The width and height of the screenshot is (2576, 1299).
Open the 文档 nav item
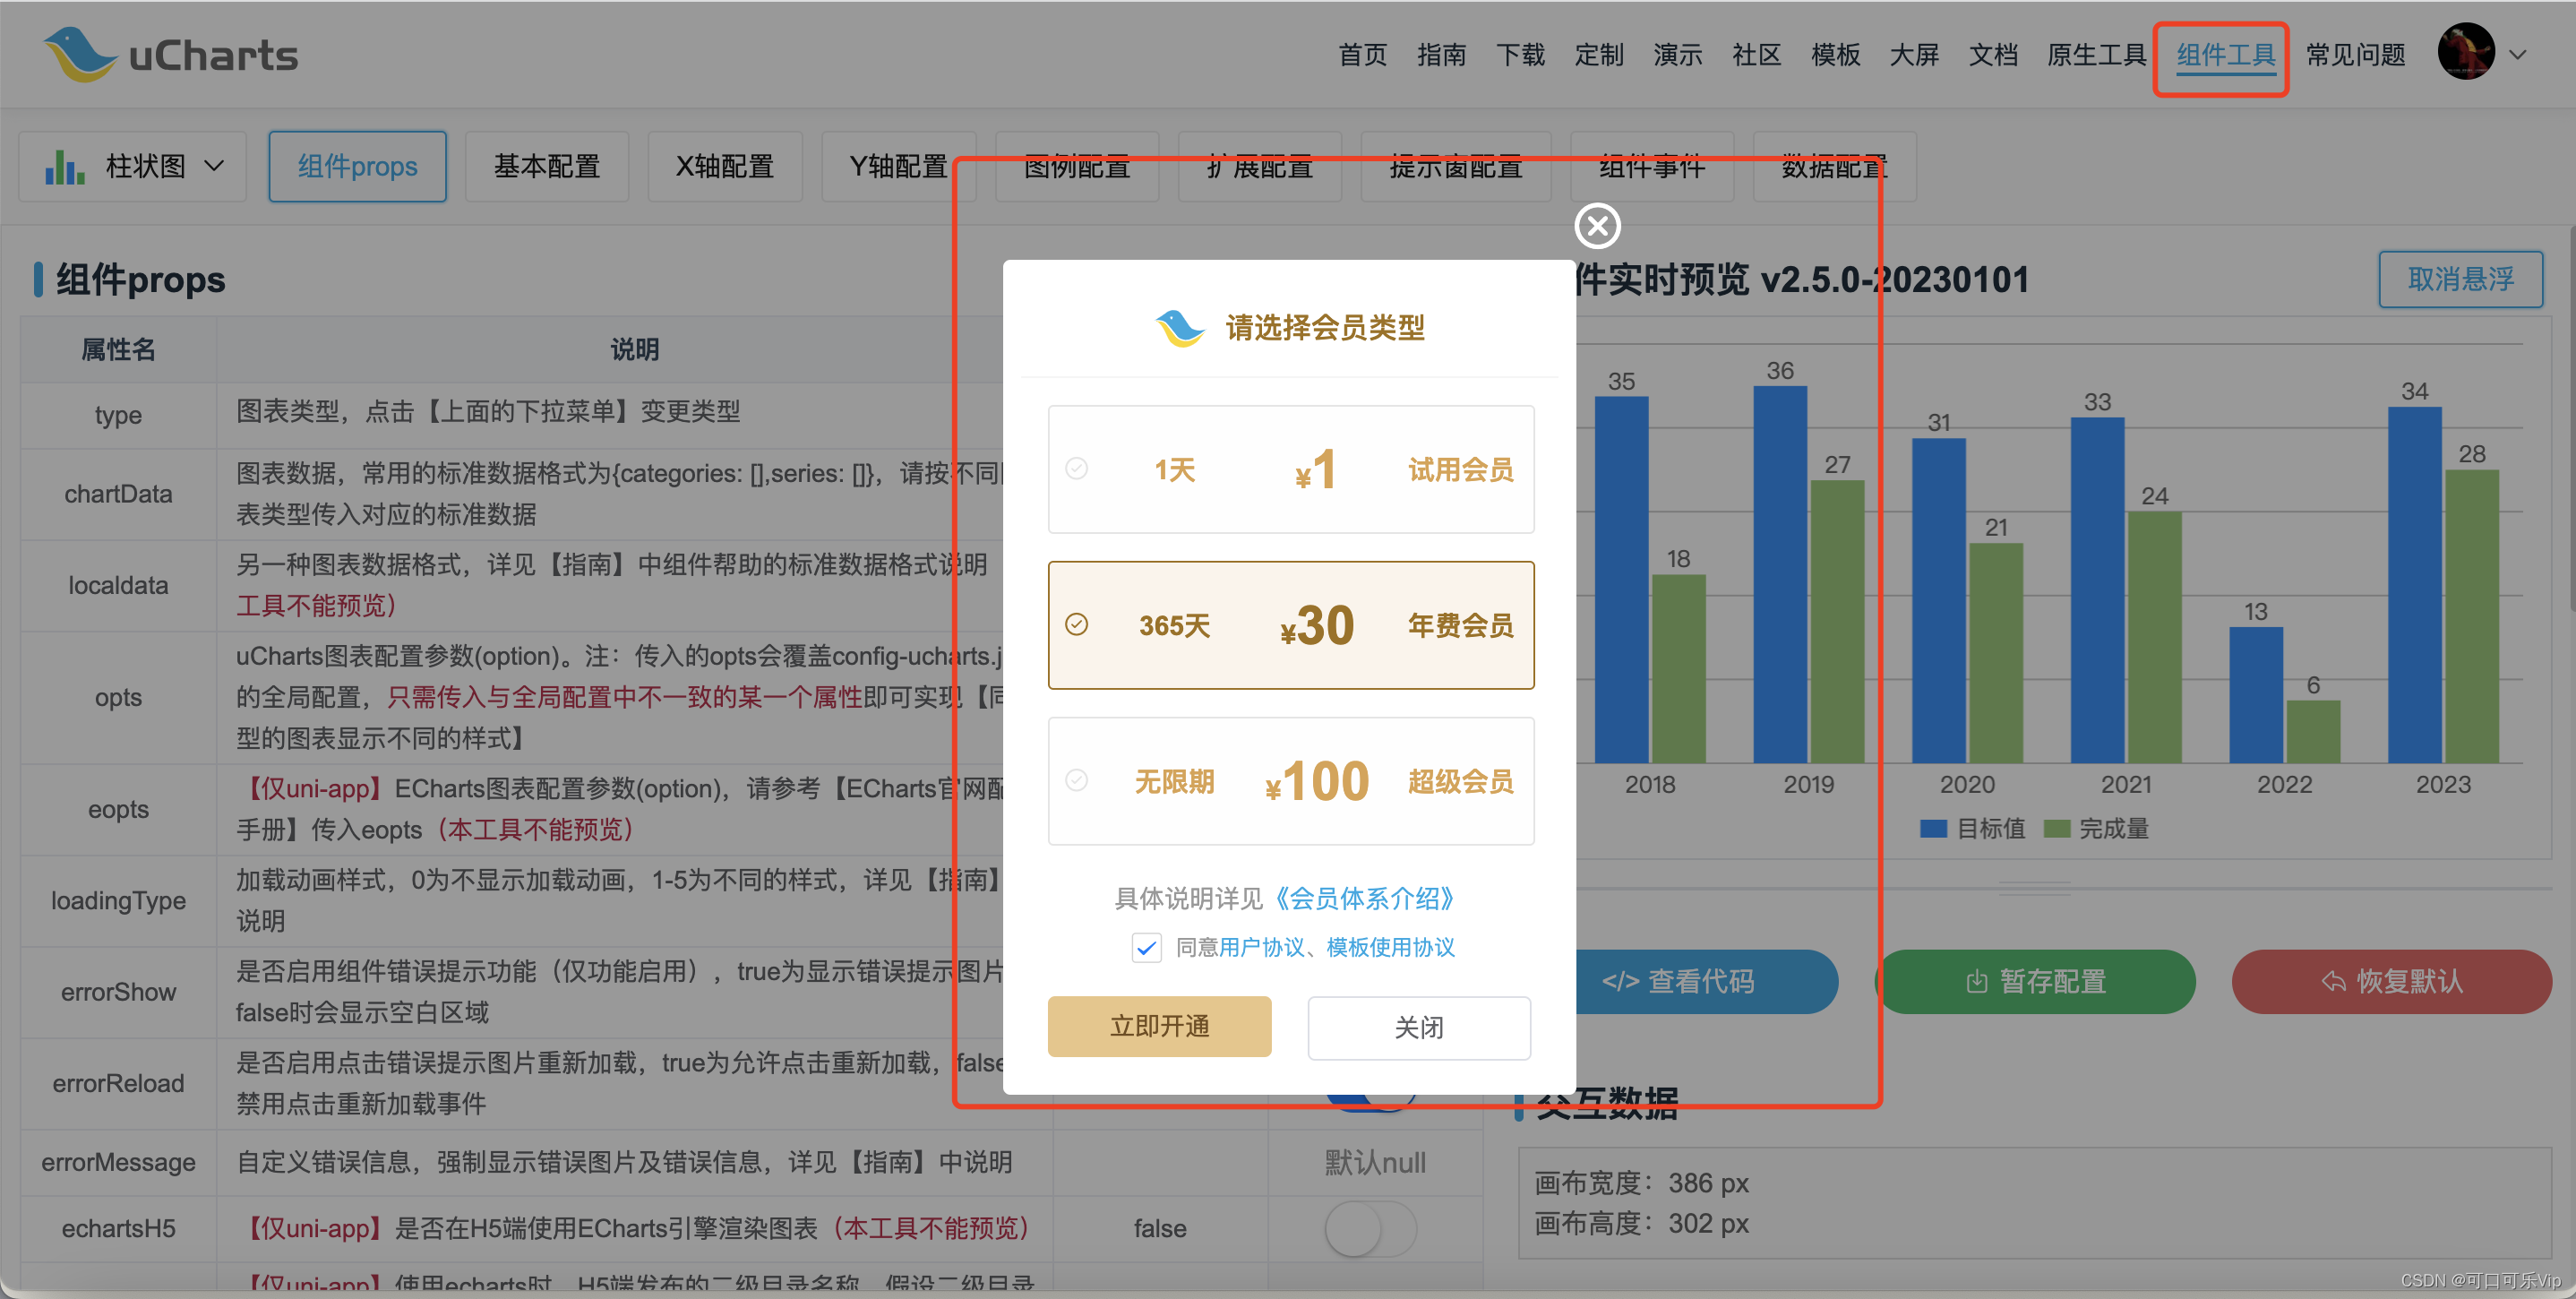tap(1993, 55)
